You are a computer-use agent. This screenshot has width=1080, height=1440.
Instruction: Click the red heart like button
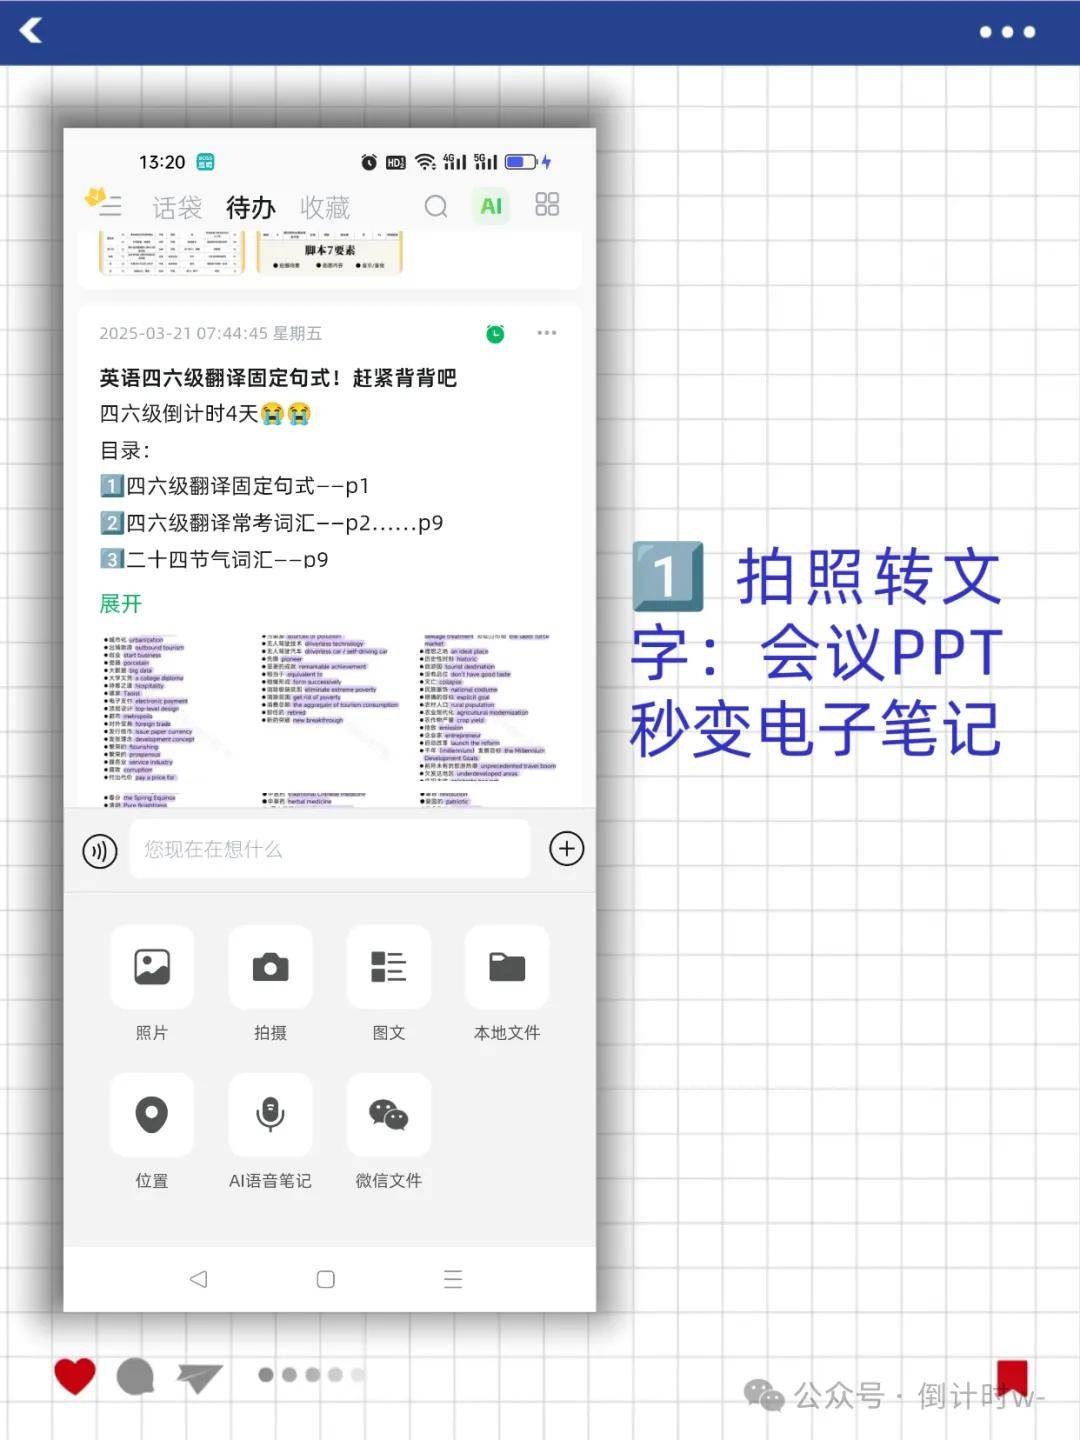pos(75,1377)
